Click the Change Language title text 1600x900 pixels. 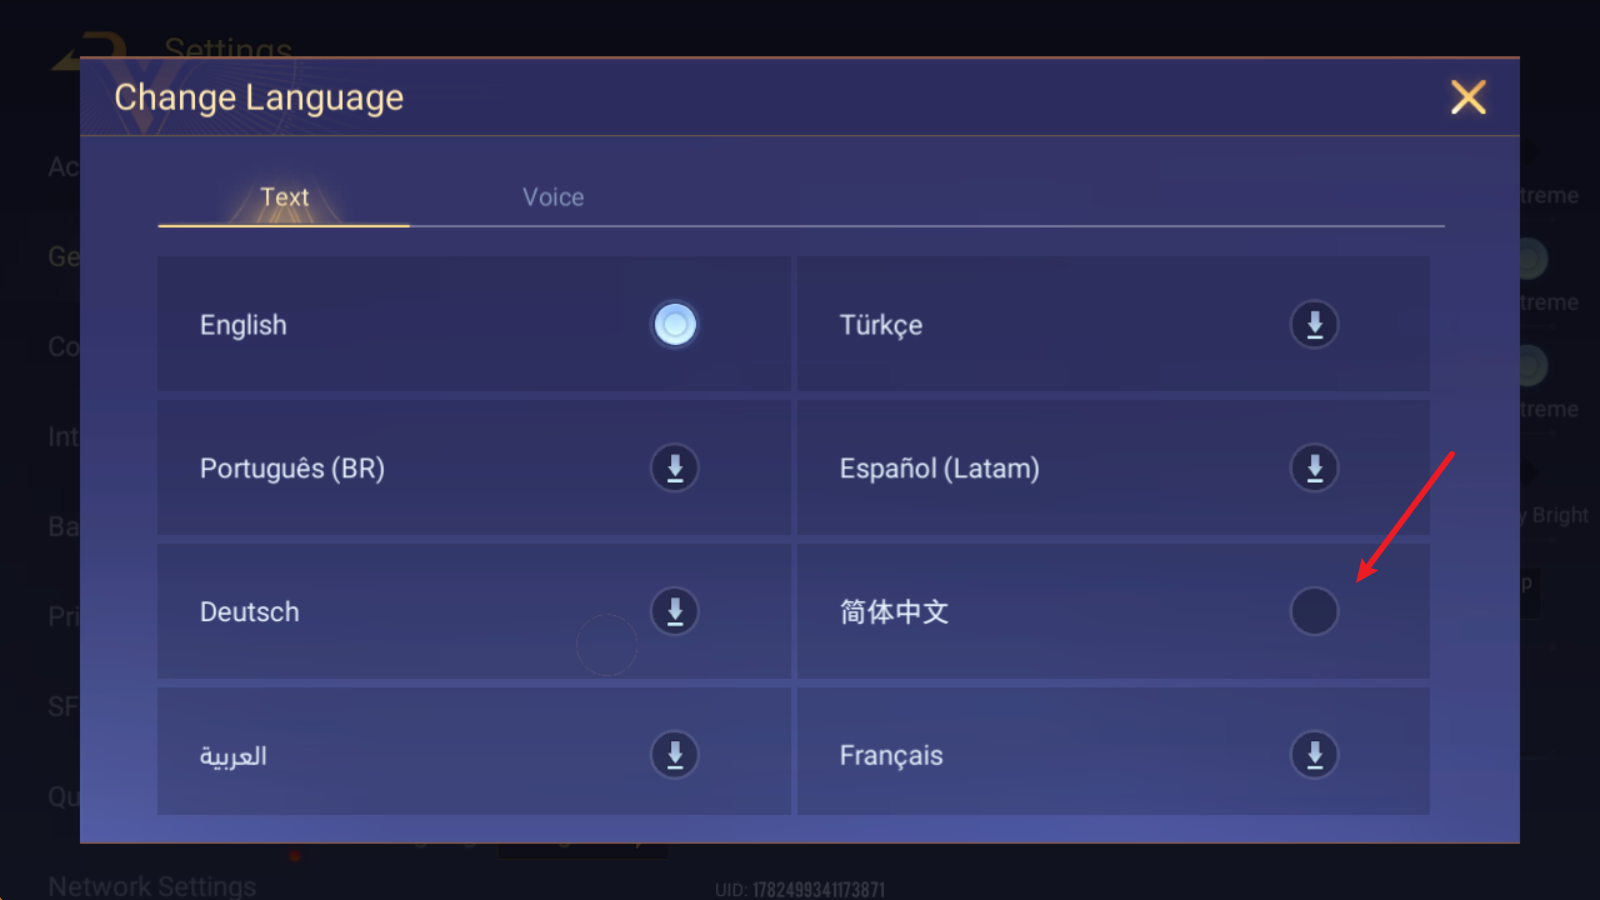[258, 98]
